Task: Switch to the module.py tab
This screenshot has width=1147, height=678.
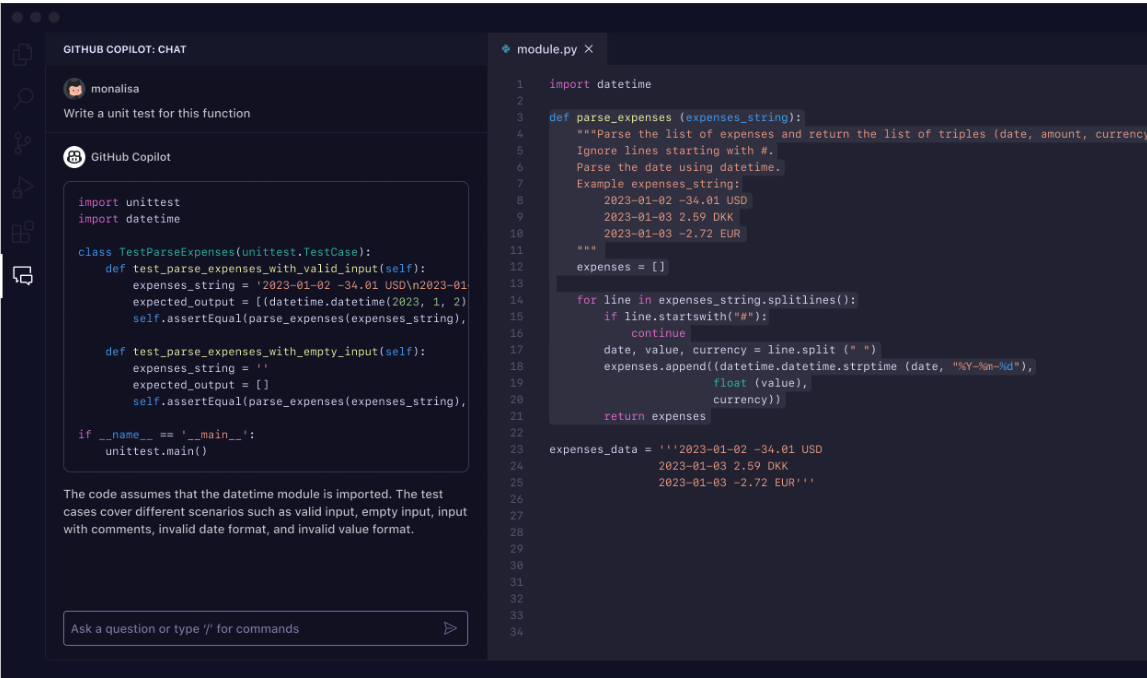Action: tap(546, 49)
